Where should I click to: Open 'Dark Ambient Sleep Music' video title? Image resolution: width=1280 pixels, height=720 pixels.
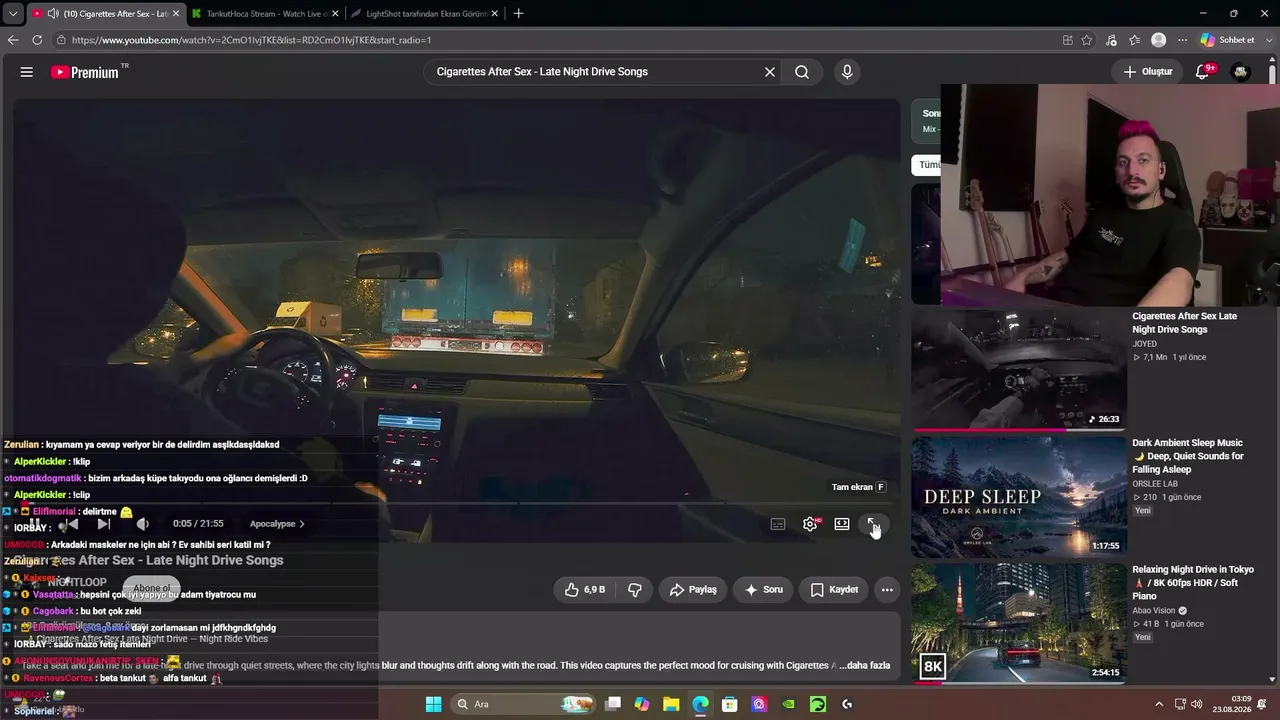(x=1187, y=456)
